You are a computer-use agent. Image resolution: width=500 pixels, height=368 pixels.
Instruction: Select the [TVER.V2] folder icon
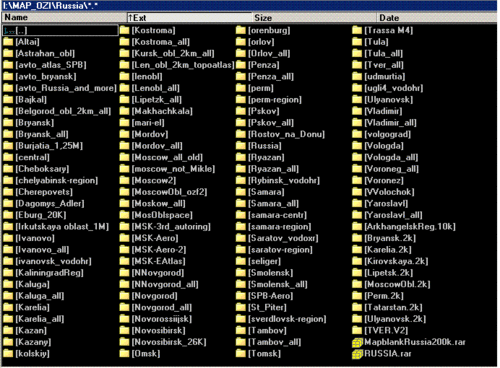pyautogui.click(x=357, y=331)
